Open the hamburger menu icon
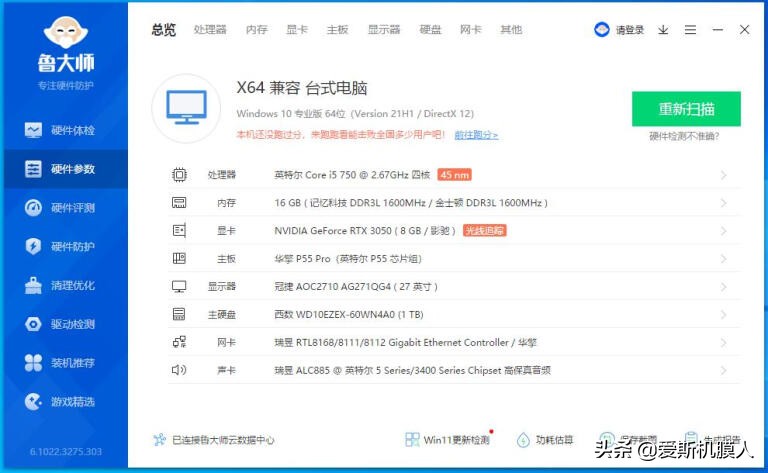 (x=690, y=30)
